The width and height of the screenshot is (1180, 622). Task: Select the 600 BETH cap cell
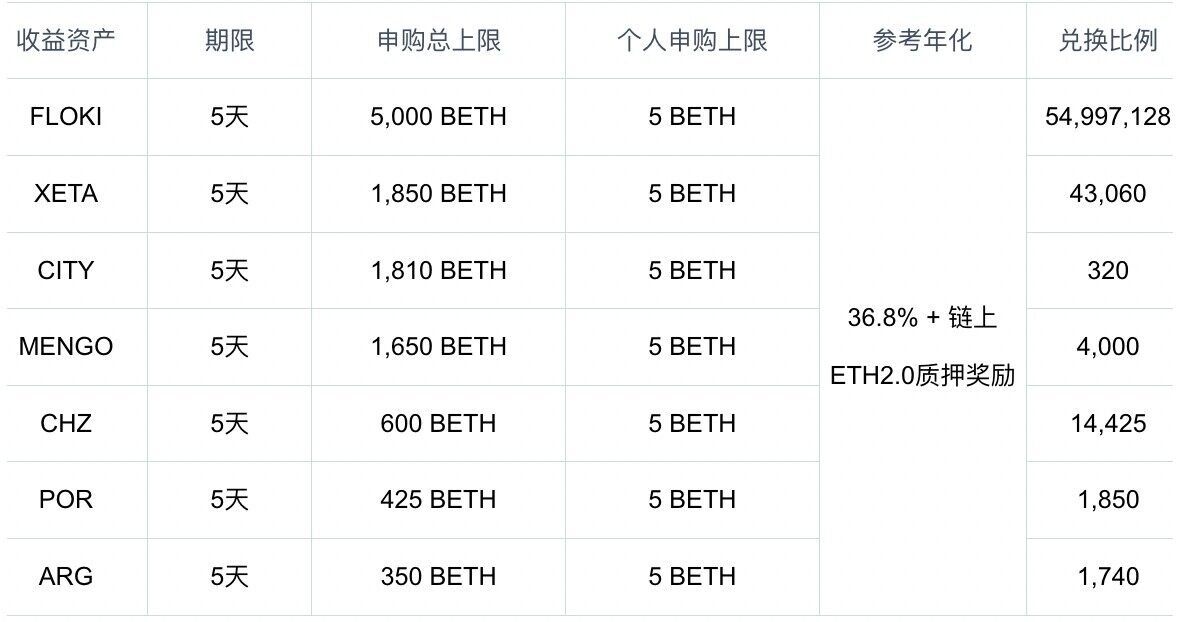[x=438, y=424]
